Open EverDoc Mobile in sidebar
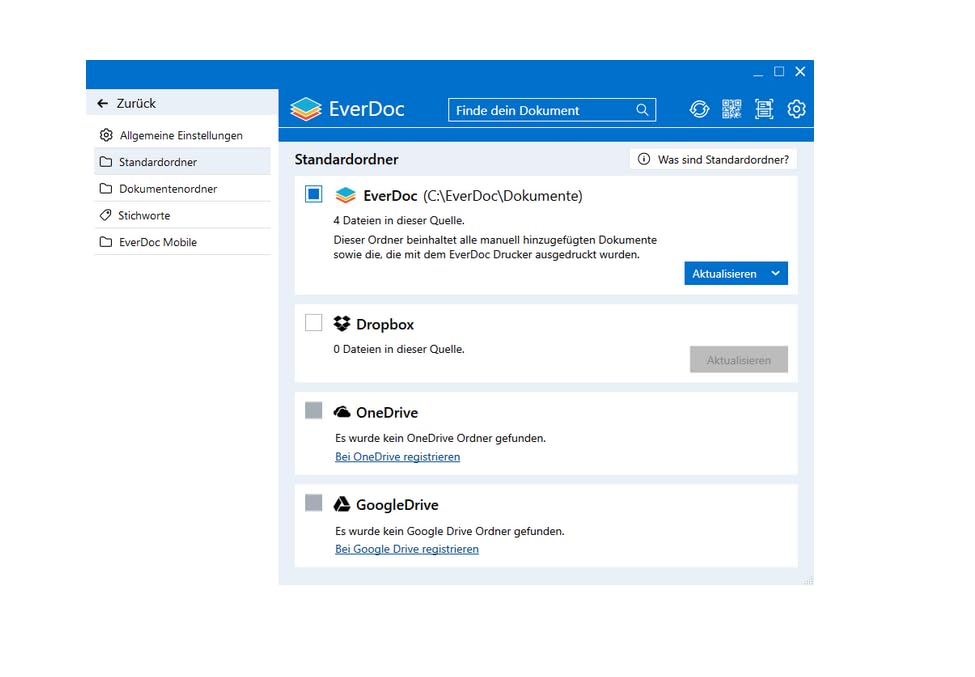 point(182,242)
